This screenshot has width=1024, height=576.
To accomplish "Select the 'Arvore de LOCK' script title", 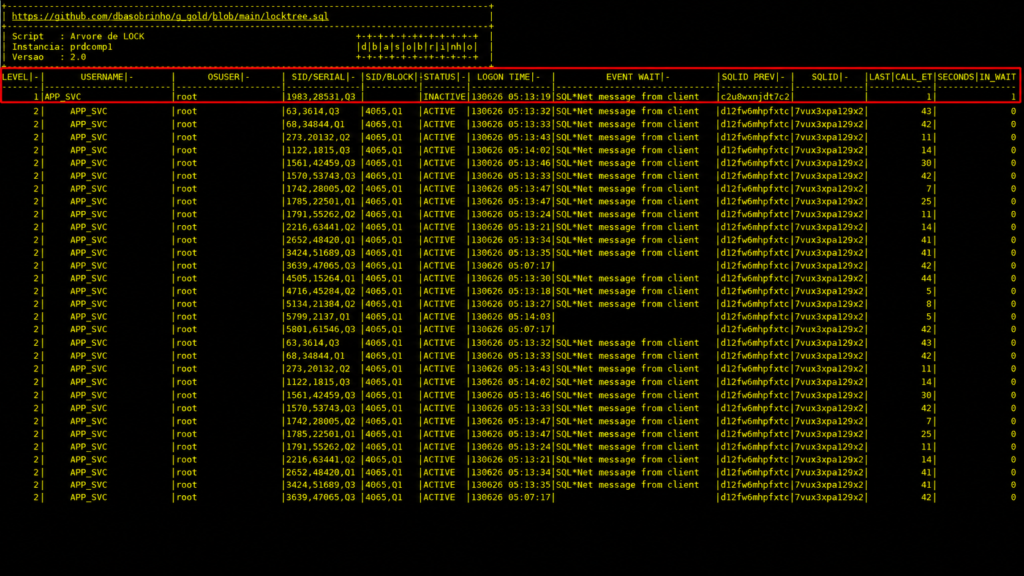I will pos(107,37).
